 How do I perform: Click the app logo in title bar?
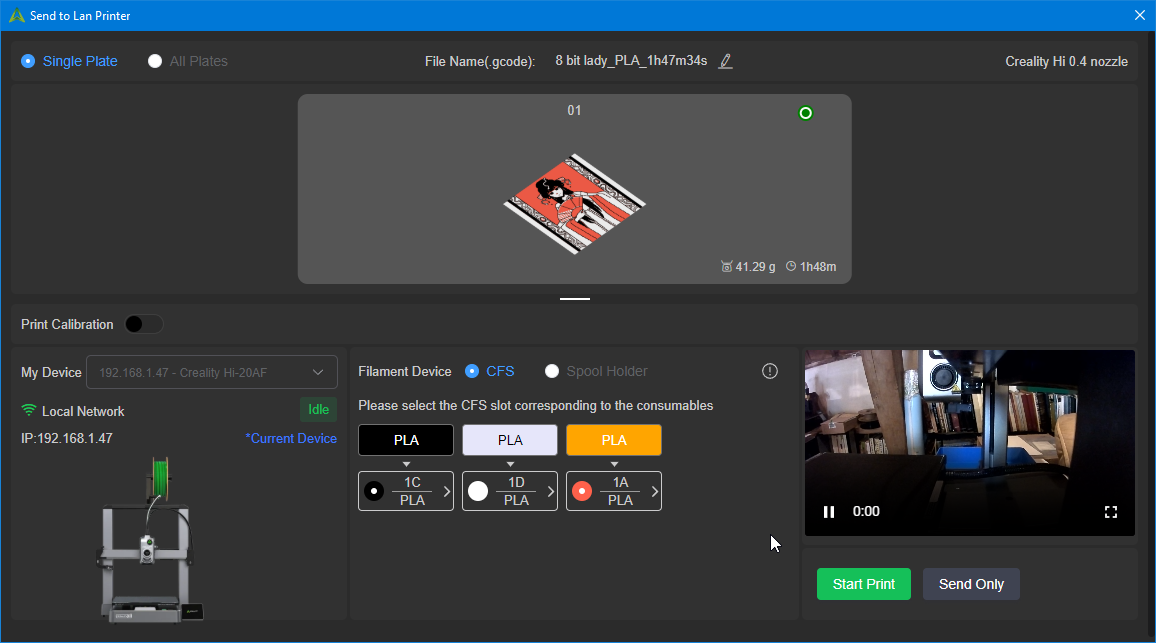16,15
